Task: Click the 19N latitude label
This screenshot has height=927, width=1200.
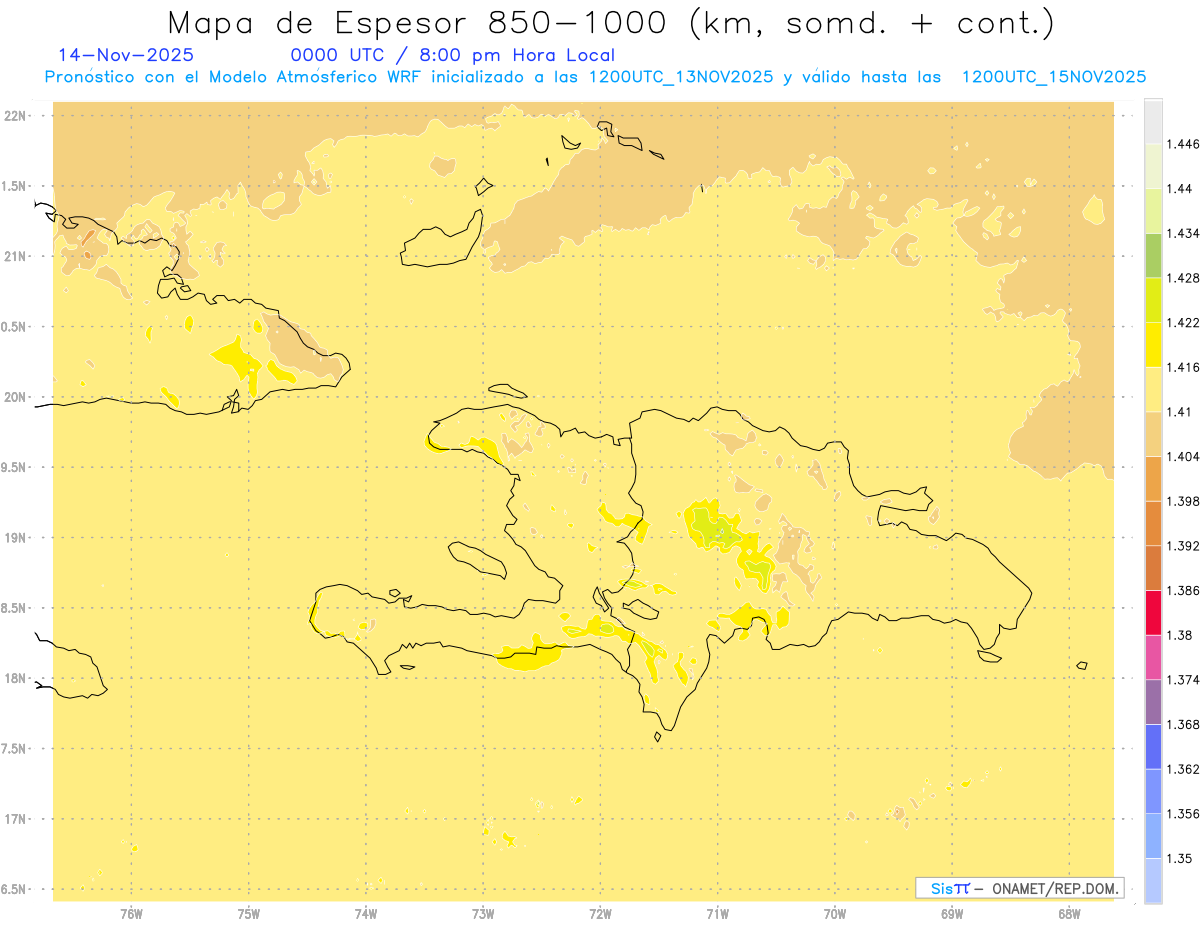Action: pyautogui.click(x=17, y=537)
